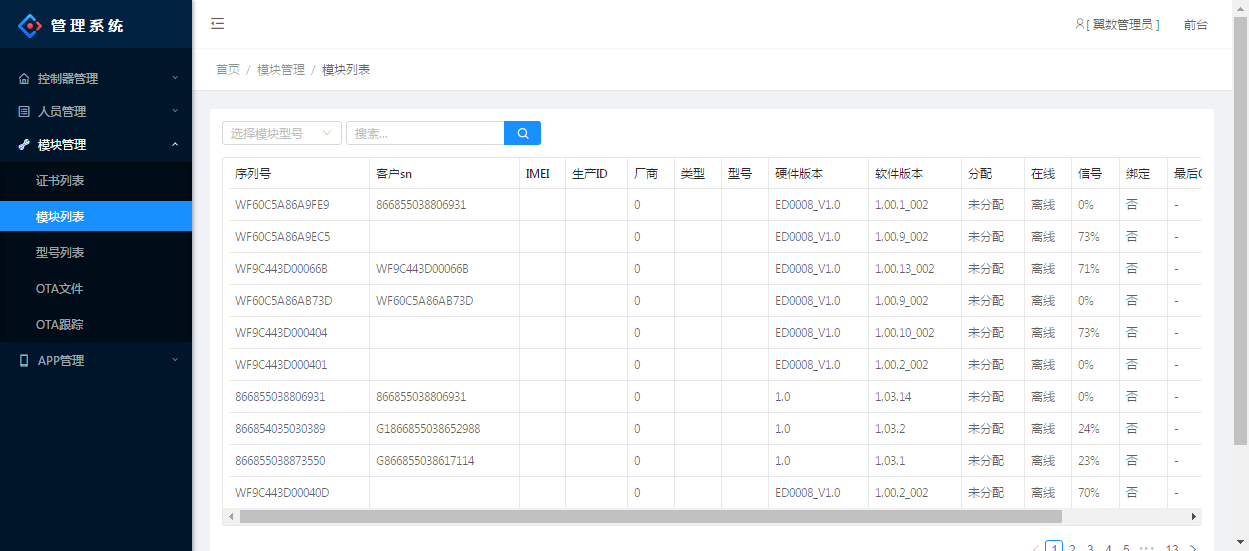Viewport: 1249px width, 551px height.
Task: Click the blue search magnifier button
Action: coord(522,133)
